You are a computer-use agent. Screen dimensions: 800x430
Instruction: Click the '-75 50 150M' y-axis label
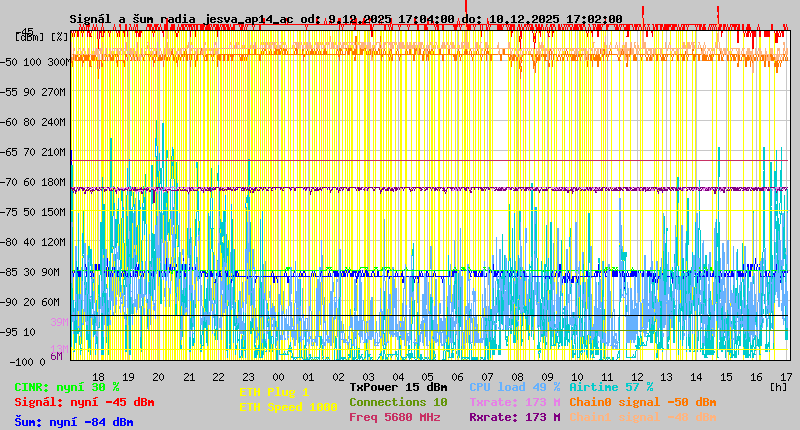pyautogui.click(x=34, y=212)
